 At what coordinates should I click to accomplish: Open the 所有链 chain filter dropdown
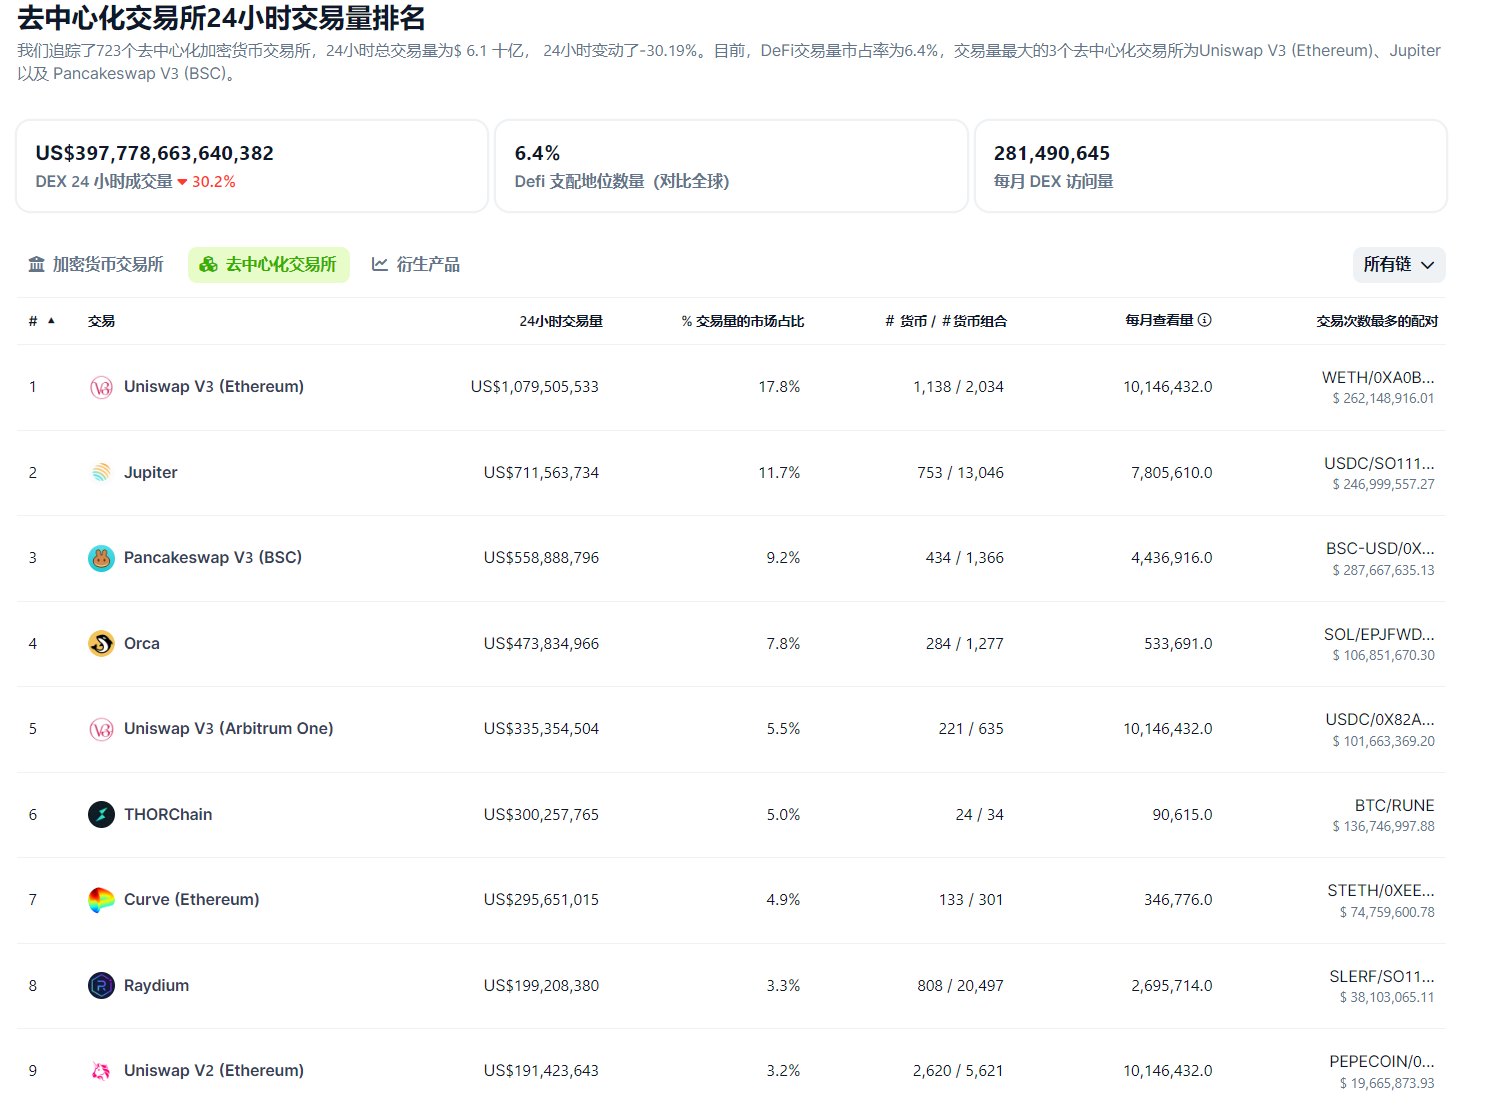point(1398,264)
